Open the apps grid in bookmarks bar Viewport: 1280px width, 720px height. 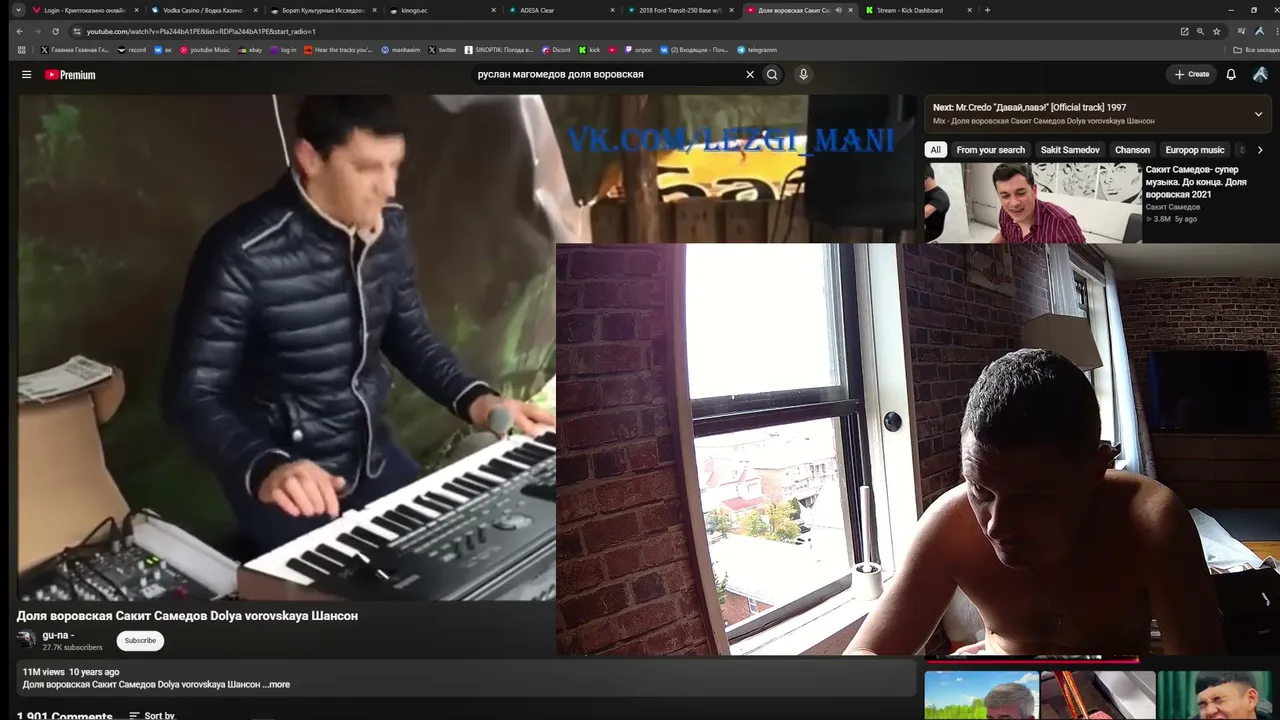(x=22, y=49)
